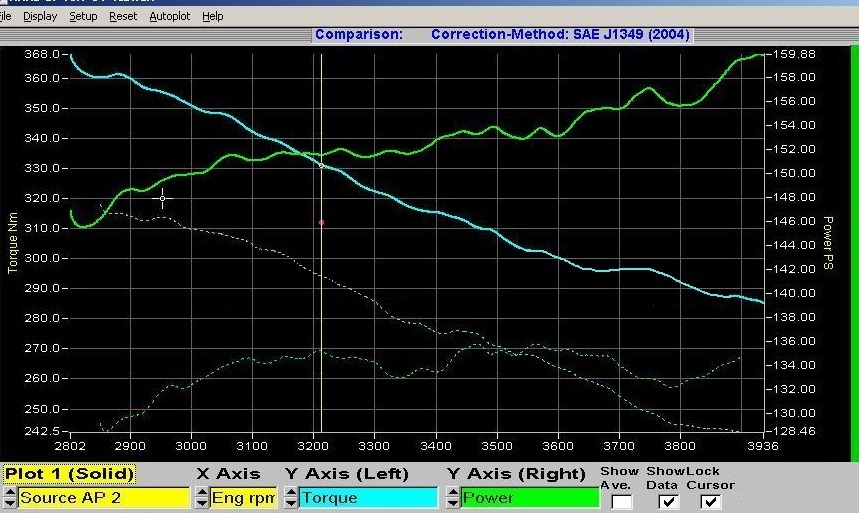Click the Plot 1 (Solid) selector
Viewport: 859px width, 513px height.
(x=69, y=474)
